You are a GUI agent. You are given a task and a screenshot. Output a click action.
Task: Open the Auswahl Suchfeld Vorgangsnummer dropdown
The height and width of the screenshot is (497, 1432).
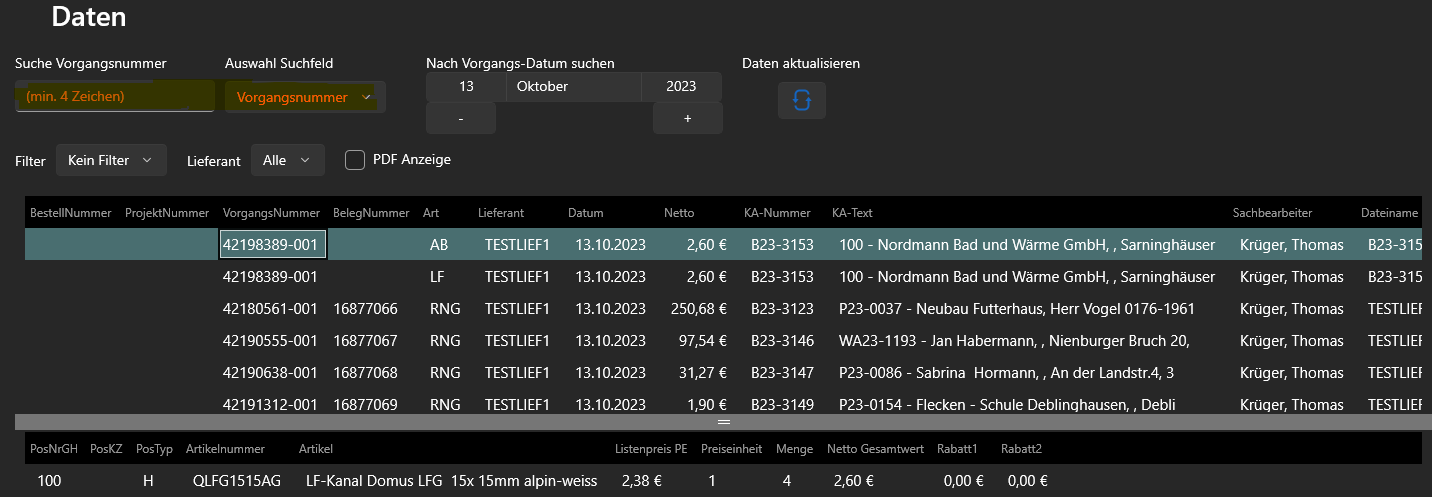point(305,97)
